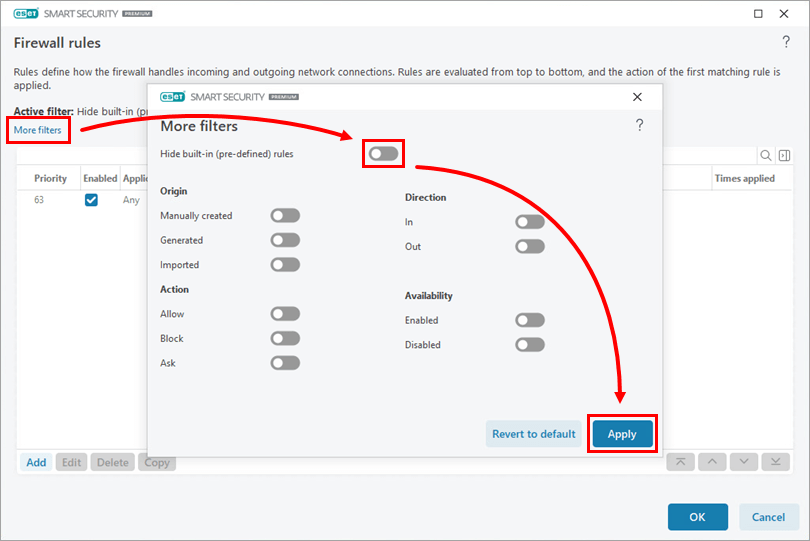
Task: Close the More filters dialog
Action: click(637, 97)
